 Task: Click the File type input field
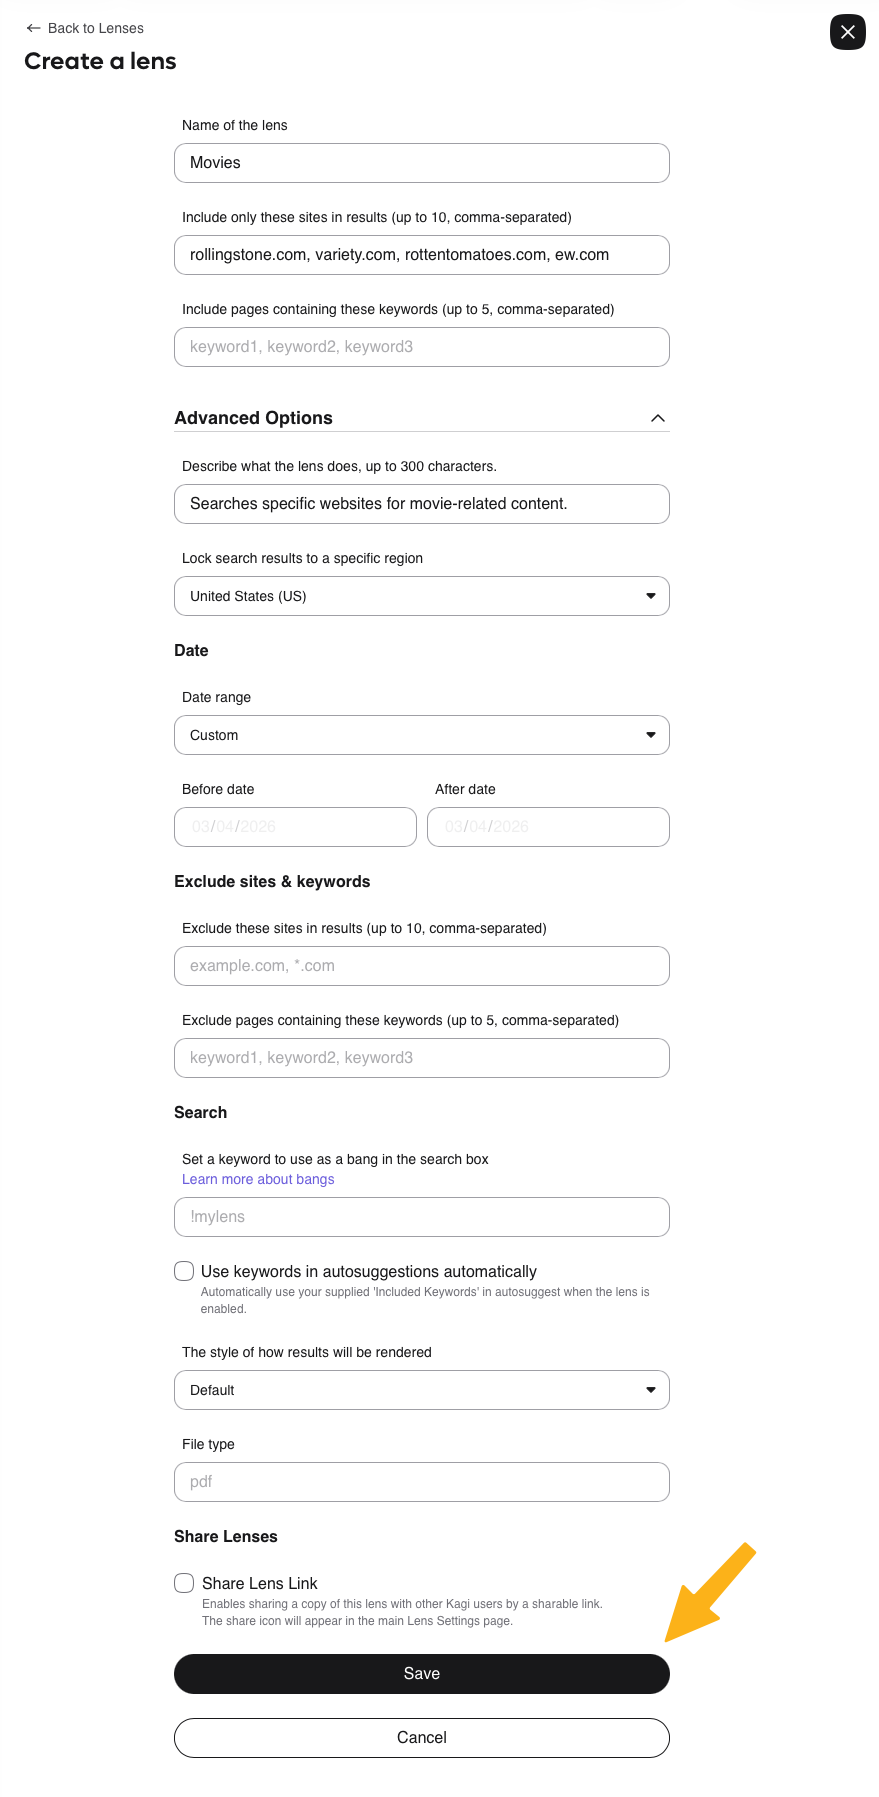pos(421,1482)
